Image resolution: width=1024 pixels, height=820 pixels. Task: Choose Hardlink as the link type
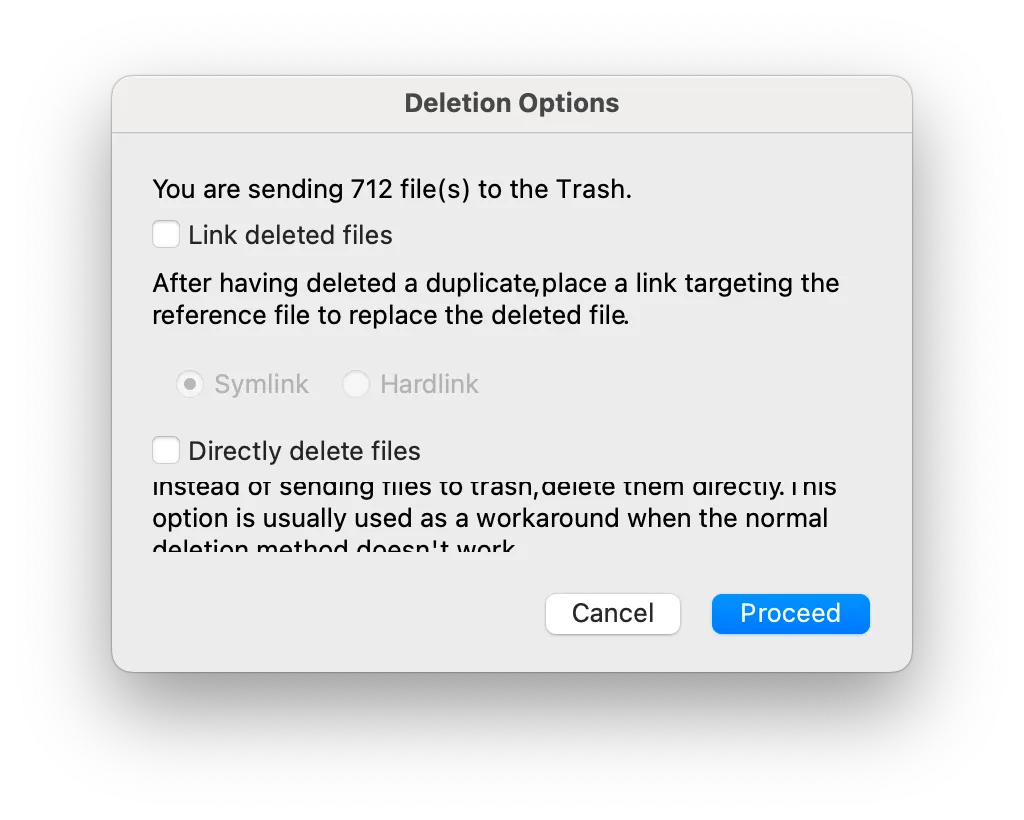click(356, 384)
